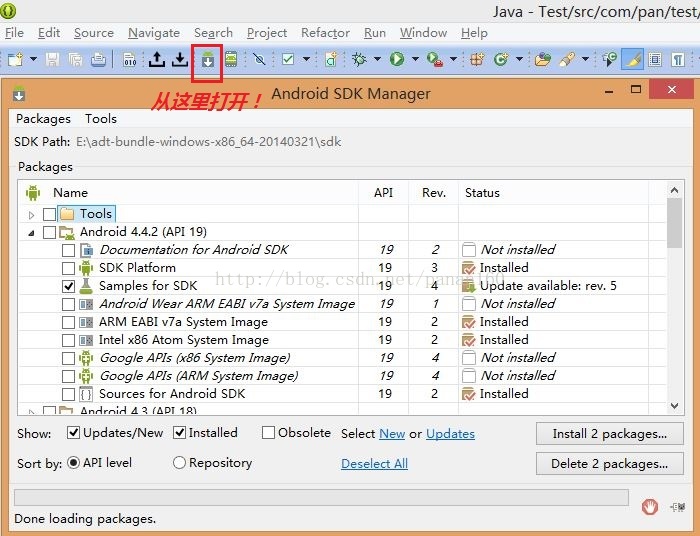Click the Save (floppy disk) icon
This screenshot has width=700, height=536.
tap(53, 59)
